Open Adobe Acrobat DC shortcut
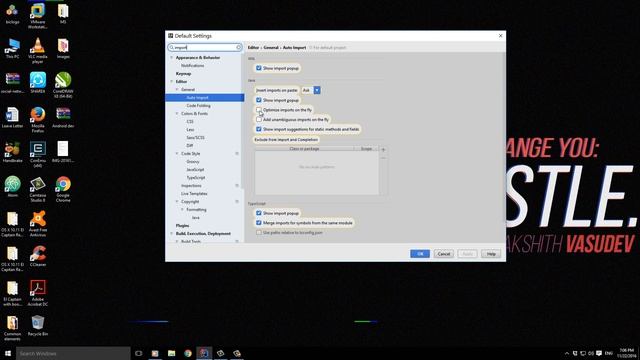Screen dimensions: 640x360 38,293
